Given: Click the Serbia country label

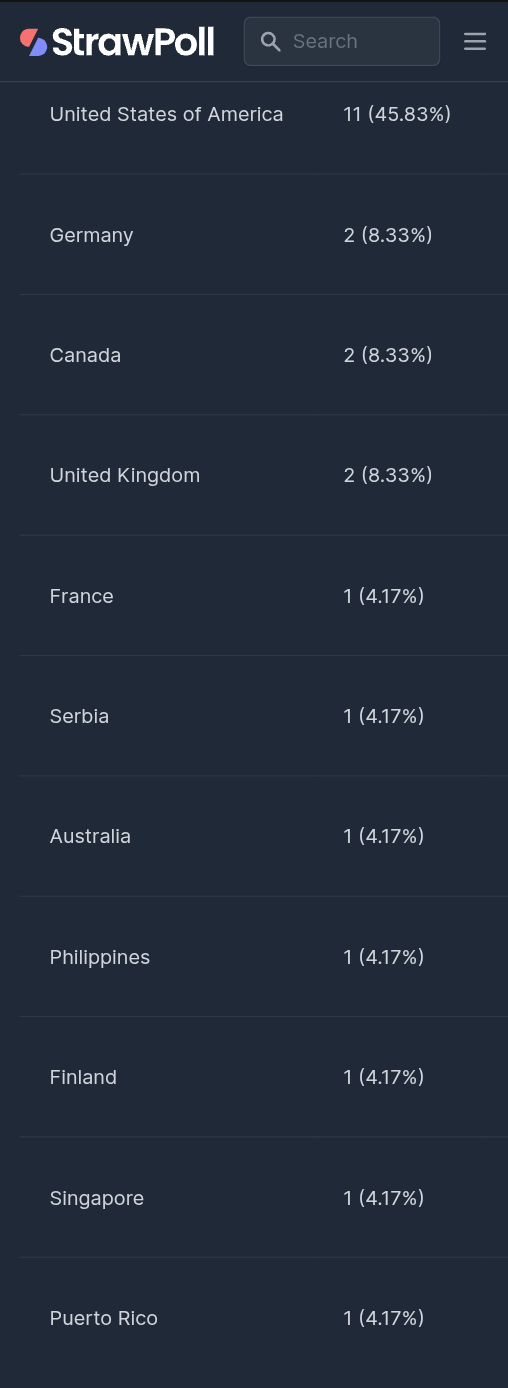Looking at the screenshot, I should tap(79, 716).
